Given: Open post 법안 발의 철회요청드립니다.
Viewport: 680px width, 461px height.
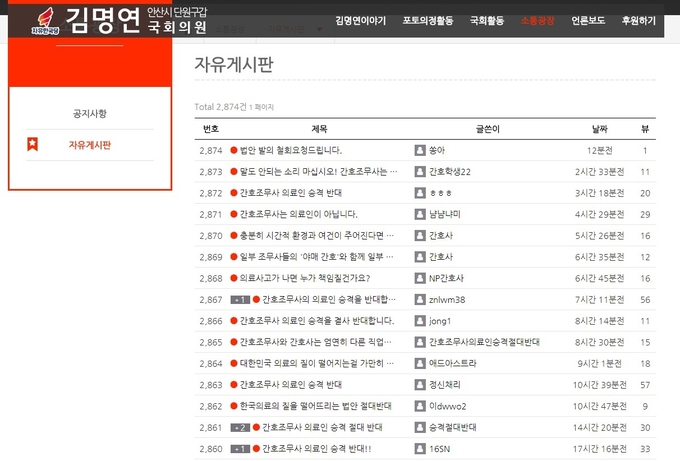Looking at the screenshot, I should [291, 150].
